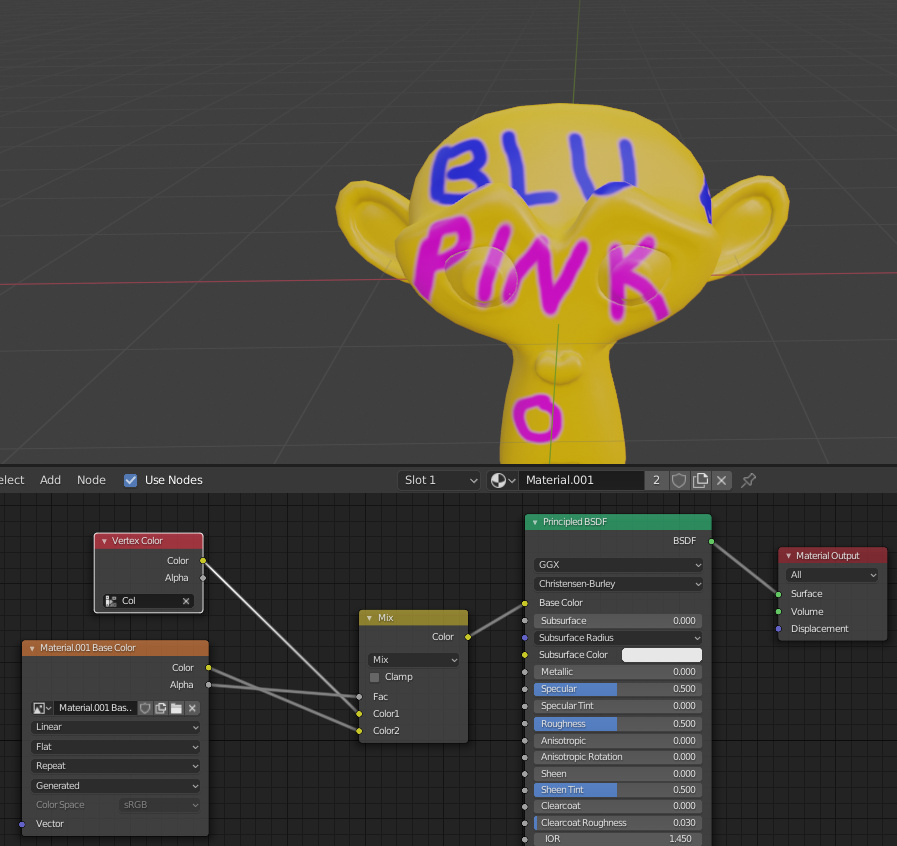Open an image file for the texture node
Image resolution: width=897 pixels, height=846 pixels.
tap(176, 707)
